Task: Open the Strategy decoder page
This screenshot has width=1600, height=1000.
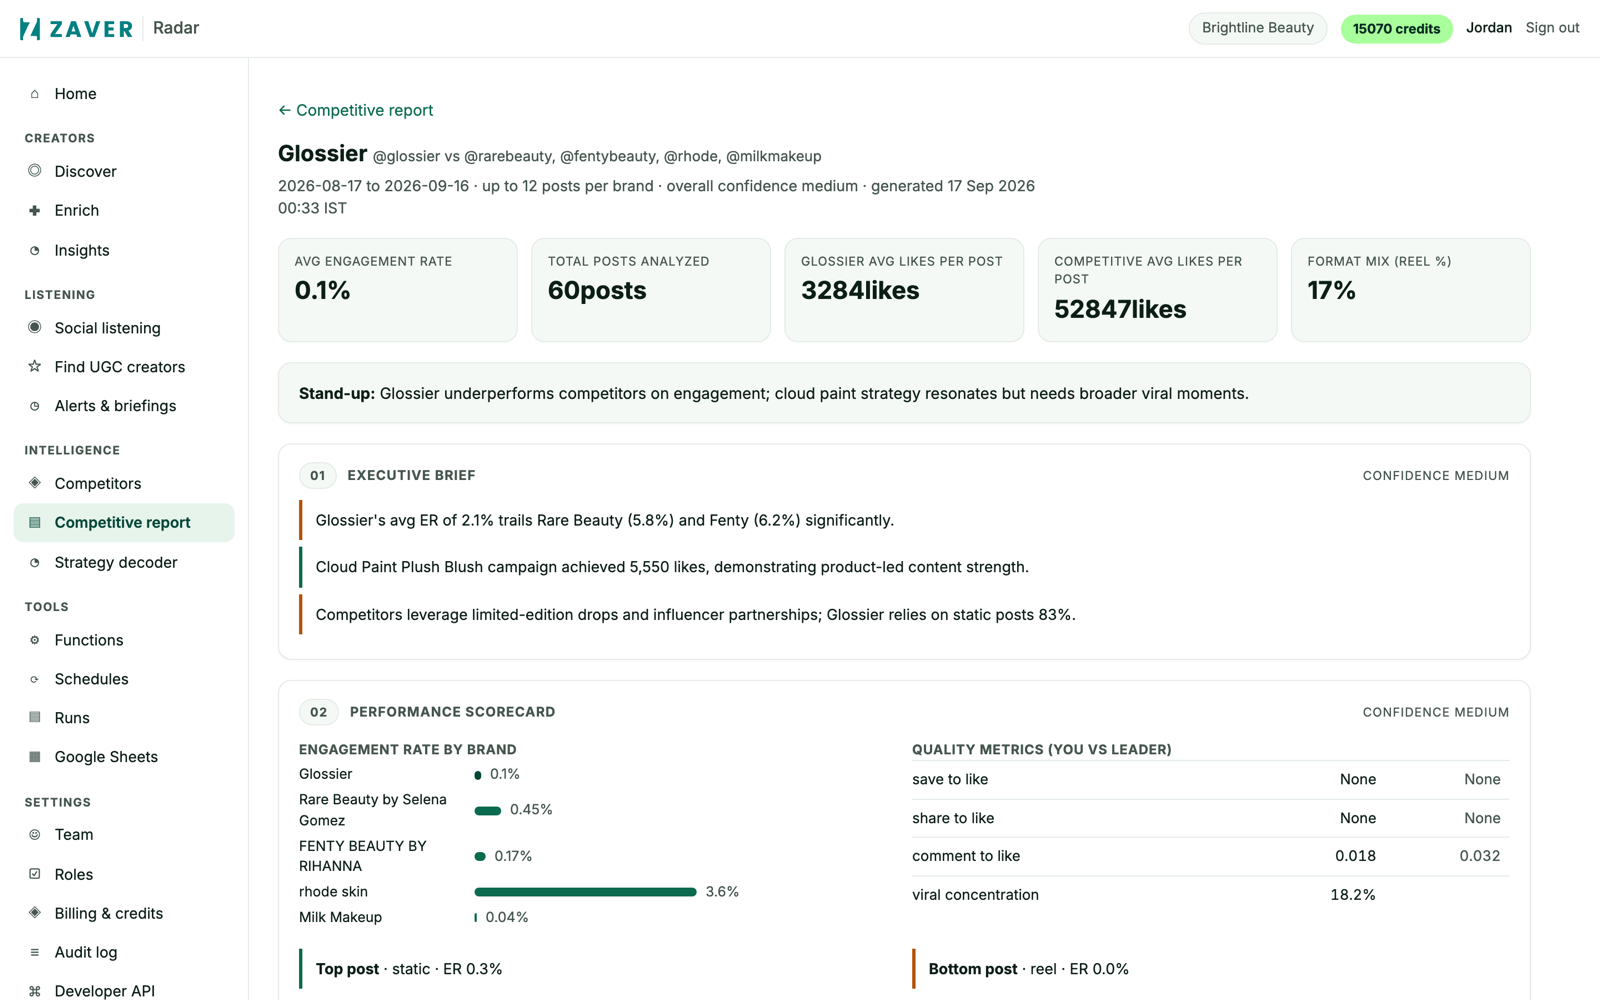Action: pyautogui.click(x=124, y=563)
